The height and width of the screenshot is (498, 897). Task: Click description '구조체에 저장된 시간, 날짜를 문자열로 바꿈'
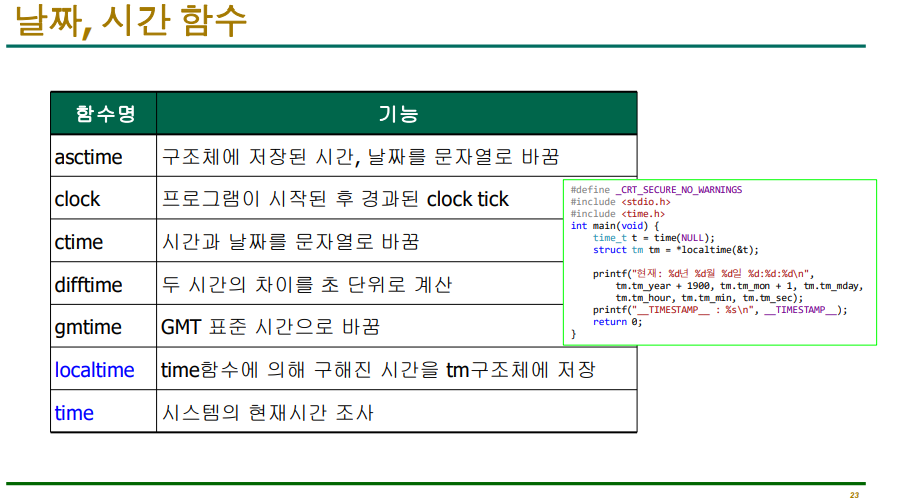[x=360, y=157]
